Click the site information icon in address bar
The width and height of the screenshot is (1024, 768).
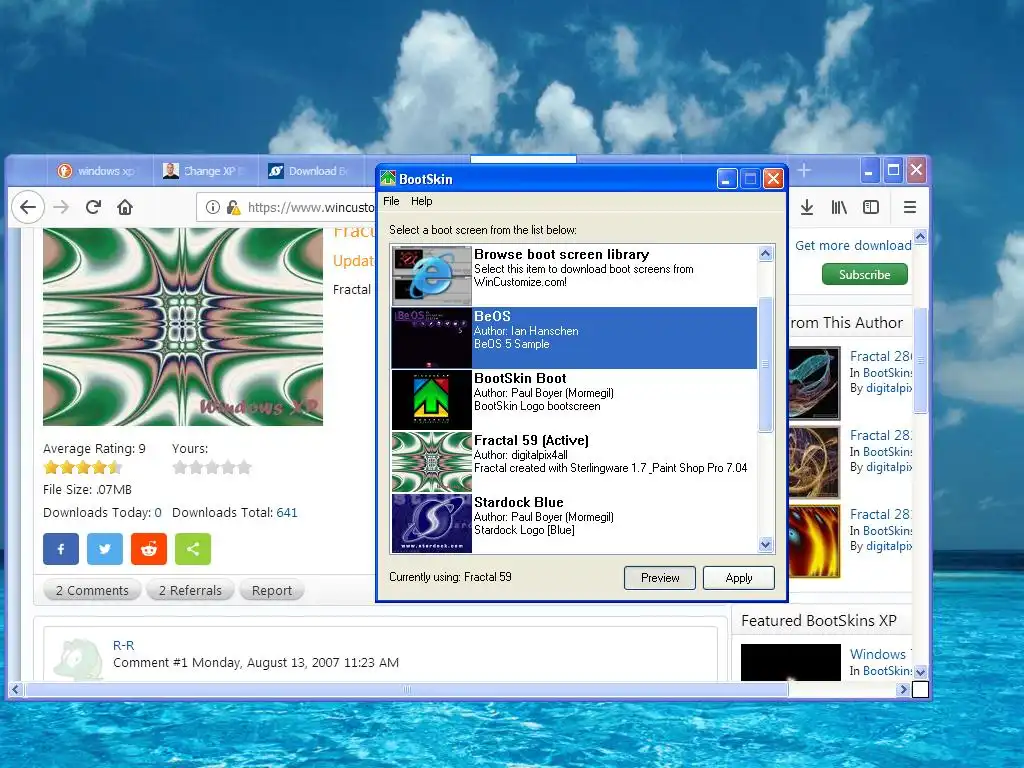pyautogui.click(x=213, y=207)
